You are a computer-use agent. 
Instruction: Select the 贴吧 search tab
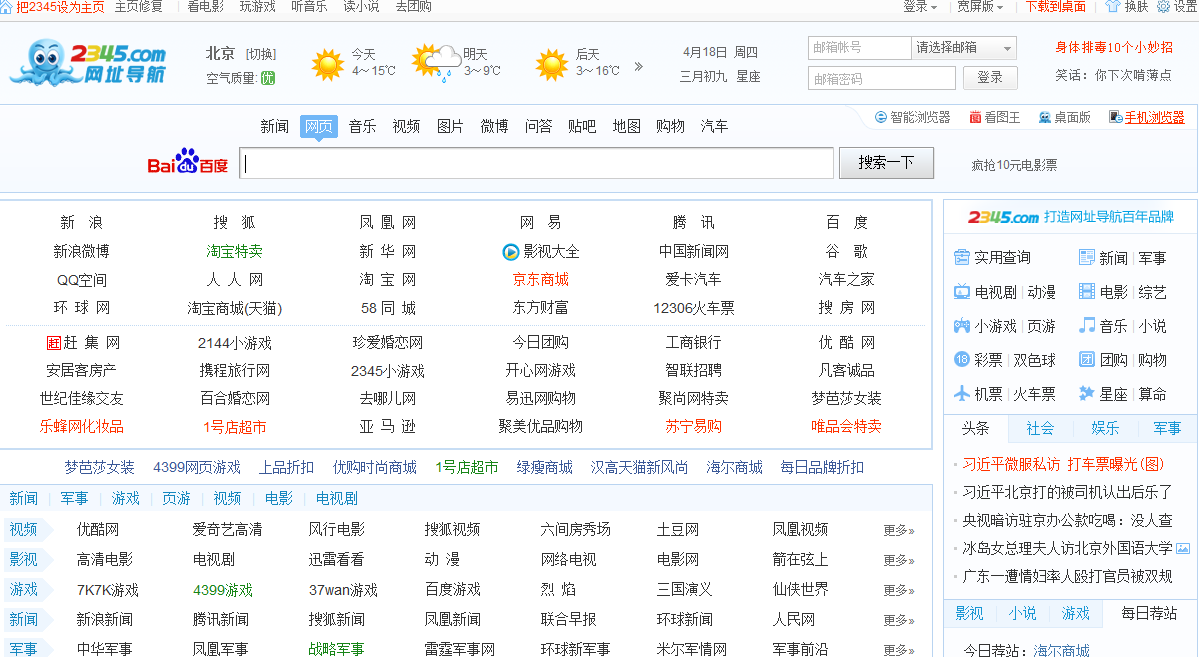582,126
